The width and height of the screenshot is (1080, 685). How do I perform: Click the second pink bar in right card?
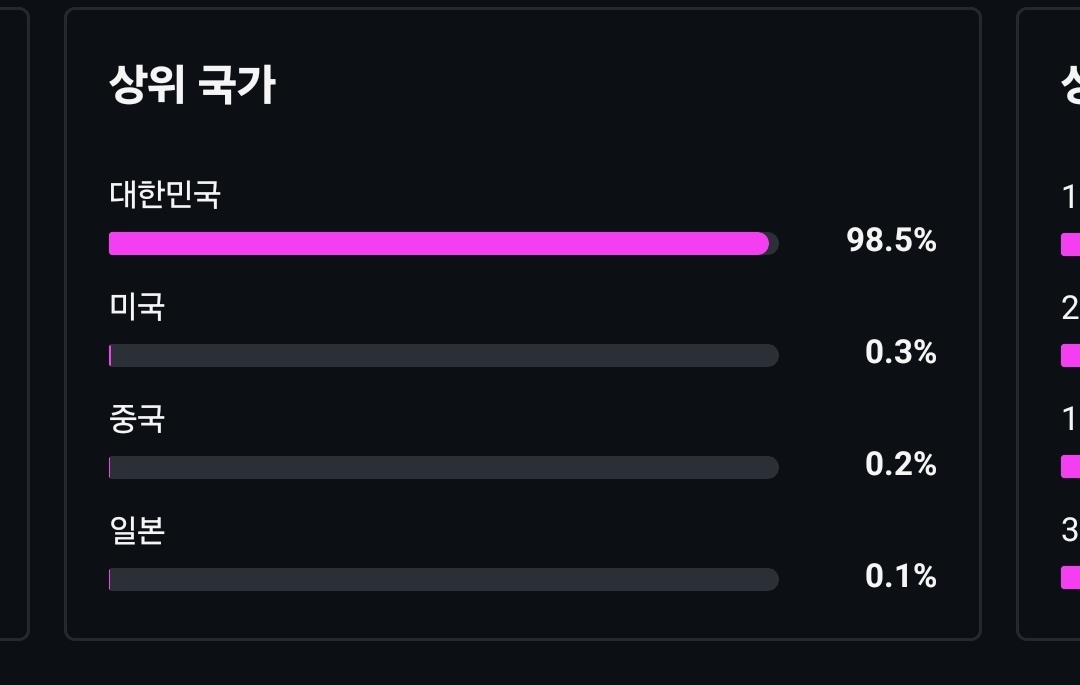[x=1070, y=356]
